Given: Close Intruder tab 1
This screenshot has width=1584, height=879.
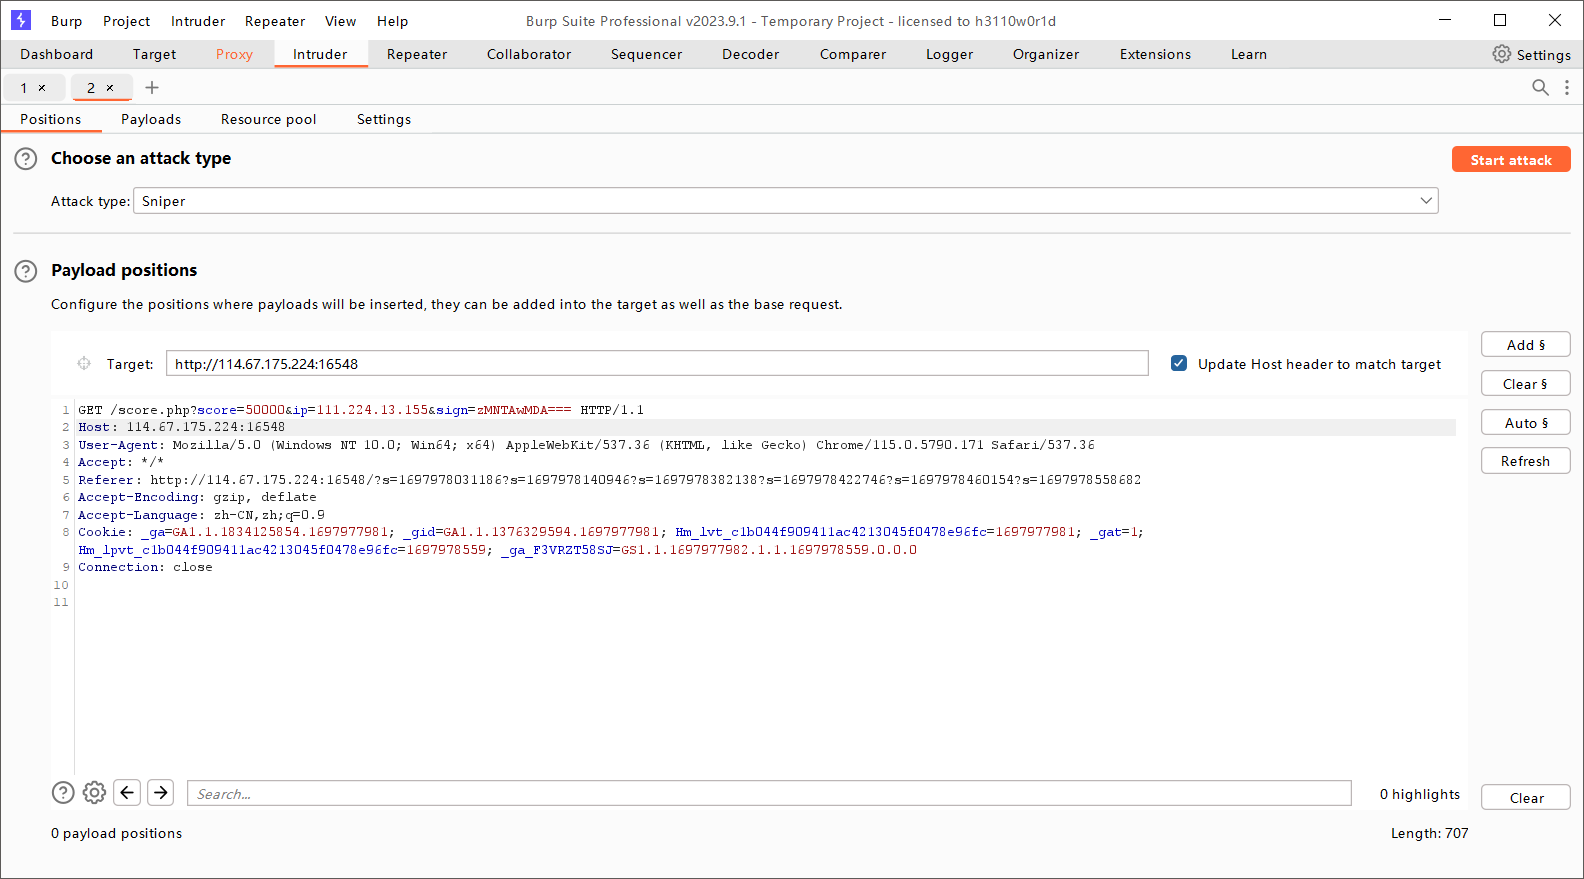Looking at the screenshot, I should click(42, 88).
